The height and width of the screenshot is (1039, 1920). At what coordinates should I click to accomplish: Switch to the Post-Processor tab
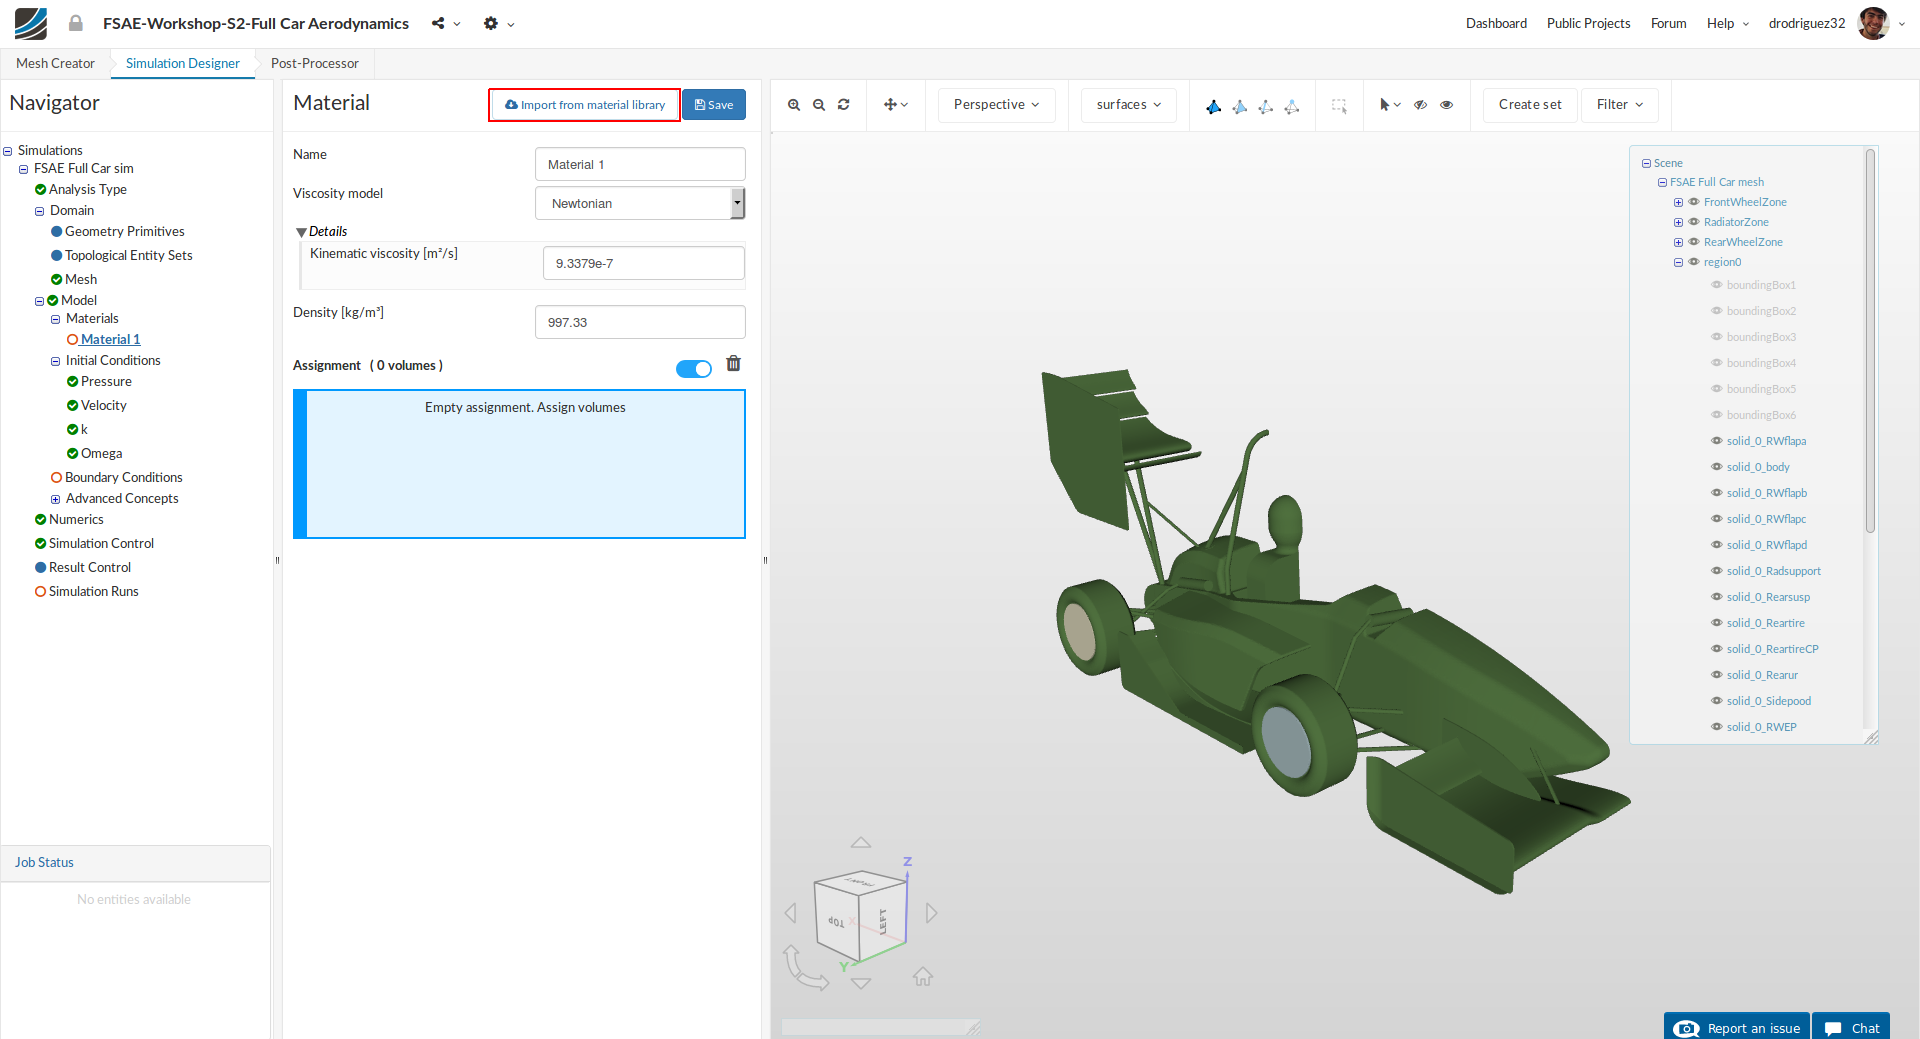[314, 63]
